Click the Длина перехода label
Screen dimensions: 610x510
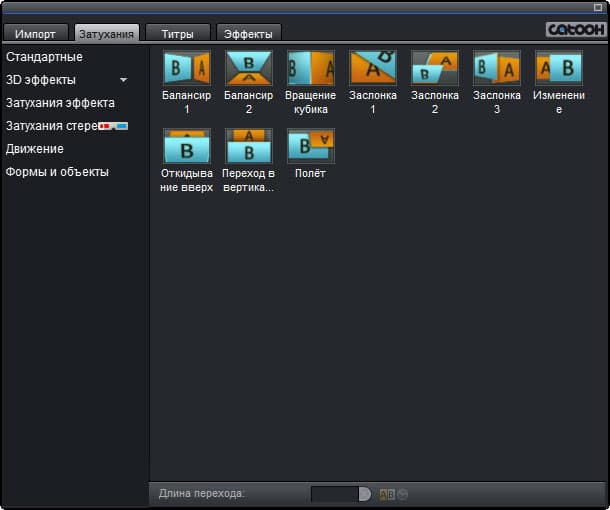click(x=202, y=494)
